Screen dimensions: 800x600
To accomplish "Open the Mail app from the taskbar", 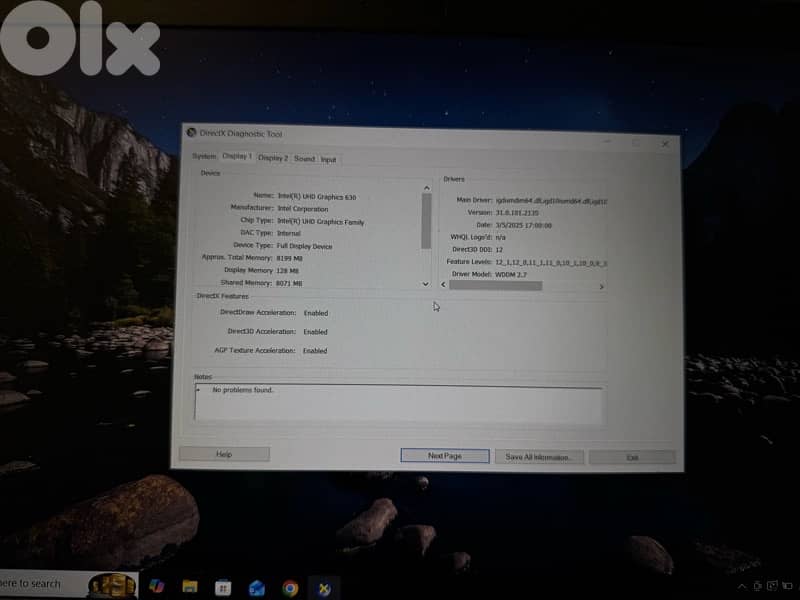I will 255,586.
